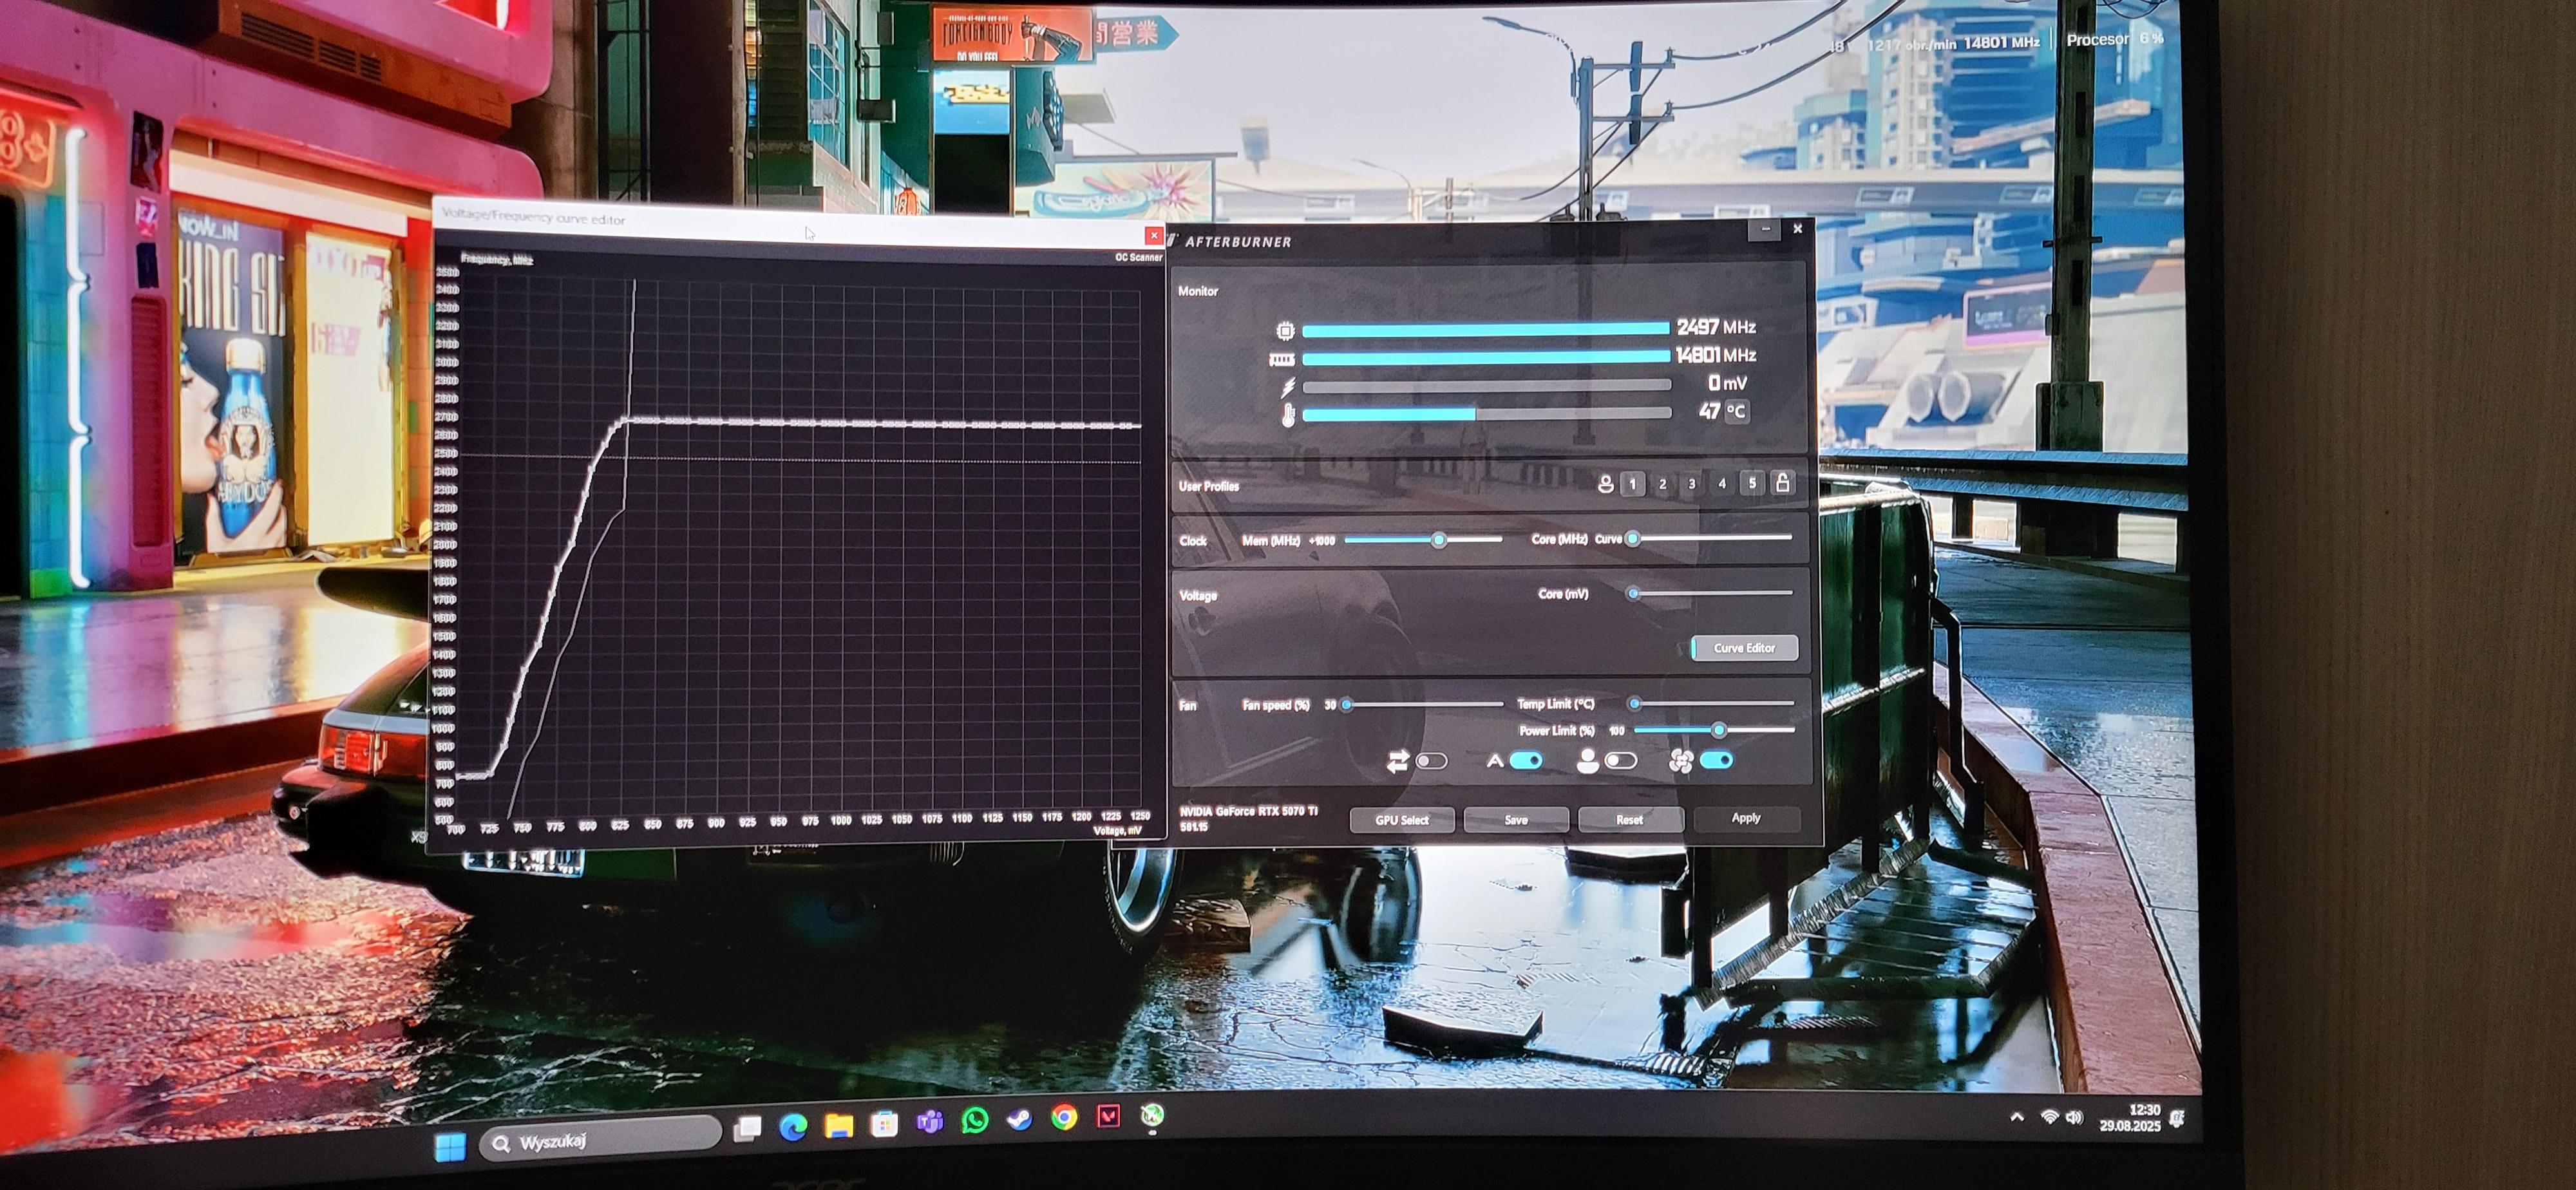Enable the user-defined fan toggle
Image resolution: width=2576 pixels, height=1190 pixels.
[1621, 761]
